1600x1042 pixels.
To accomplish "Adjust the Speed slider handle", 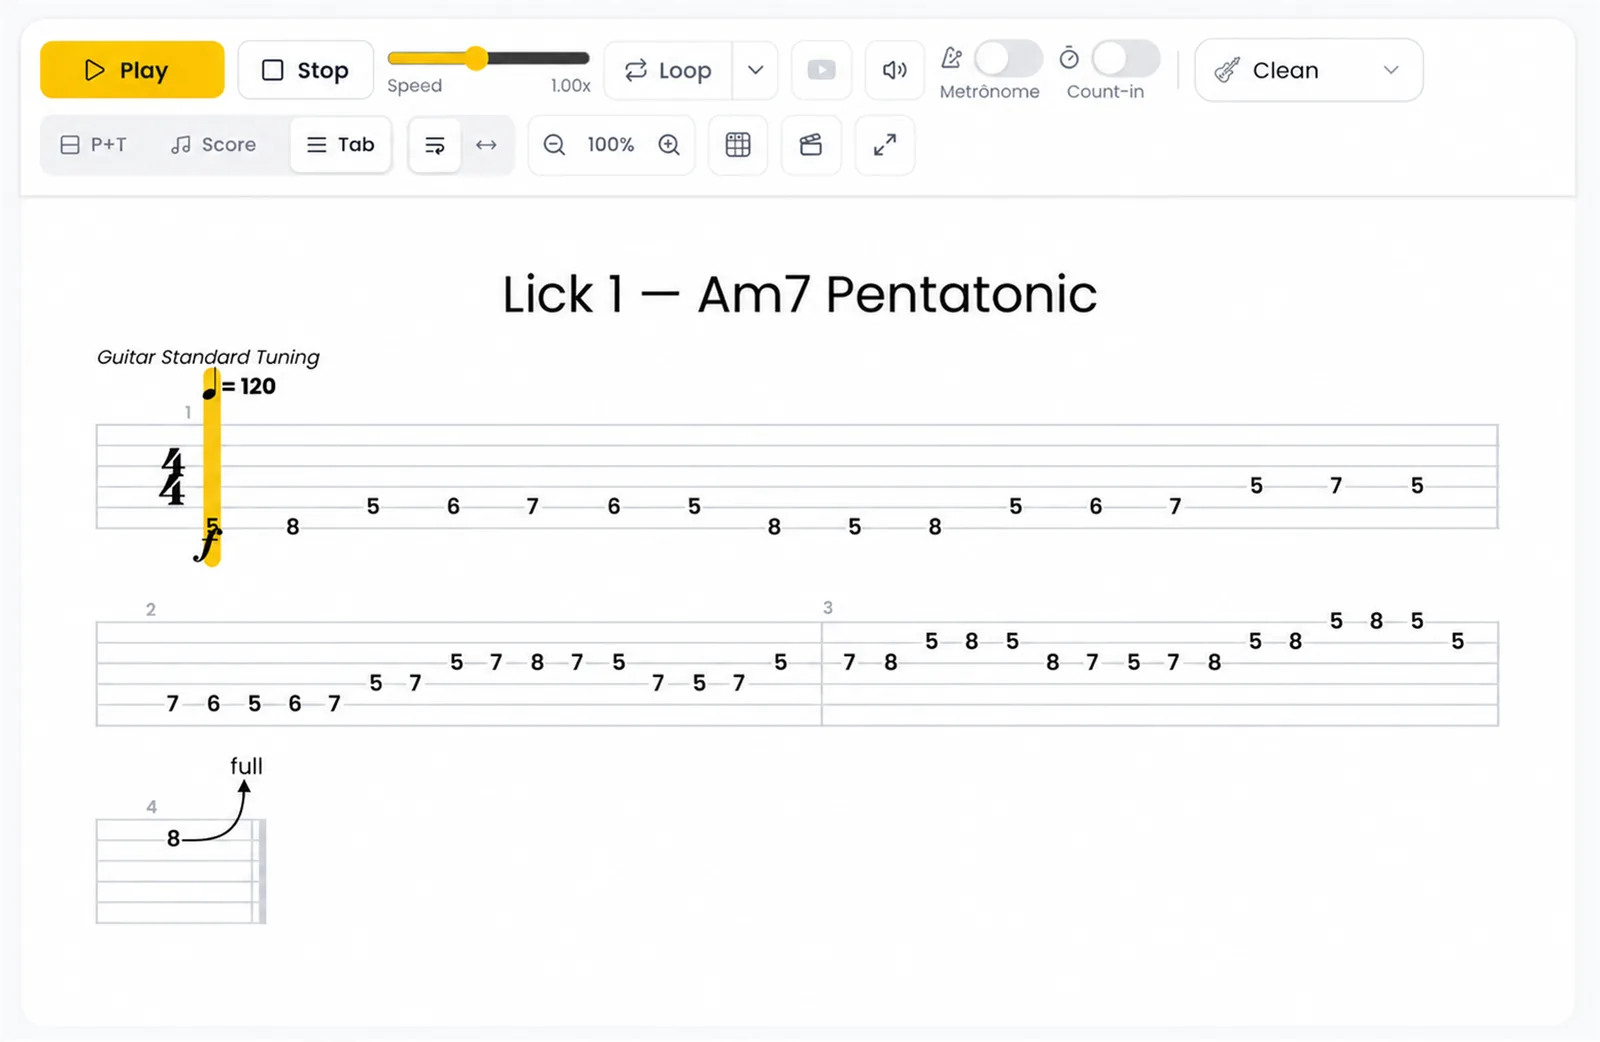I will pyautogui.click(x=477, y=58).
